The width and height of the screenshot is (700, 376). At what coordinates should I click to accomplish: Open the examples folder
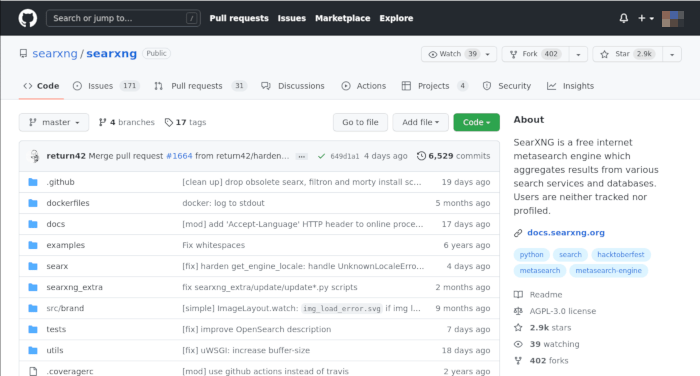point(66,245)
